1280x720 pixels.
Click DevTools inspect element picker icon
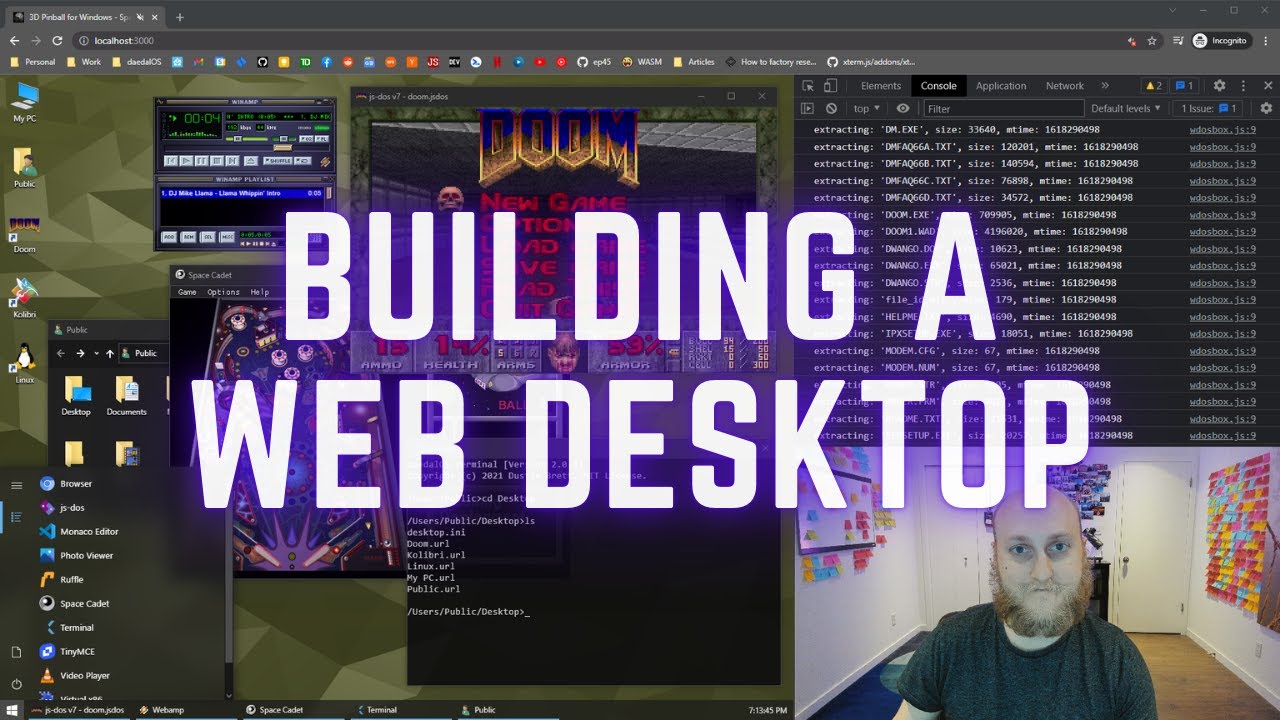808,86
